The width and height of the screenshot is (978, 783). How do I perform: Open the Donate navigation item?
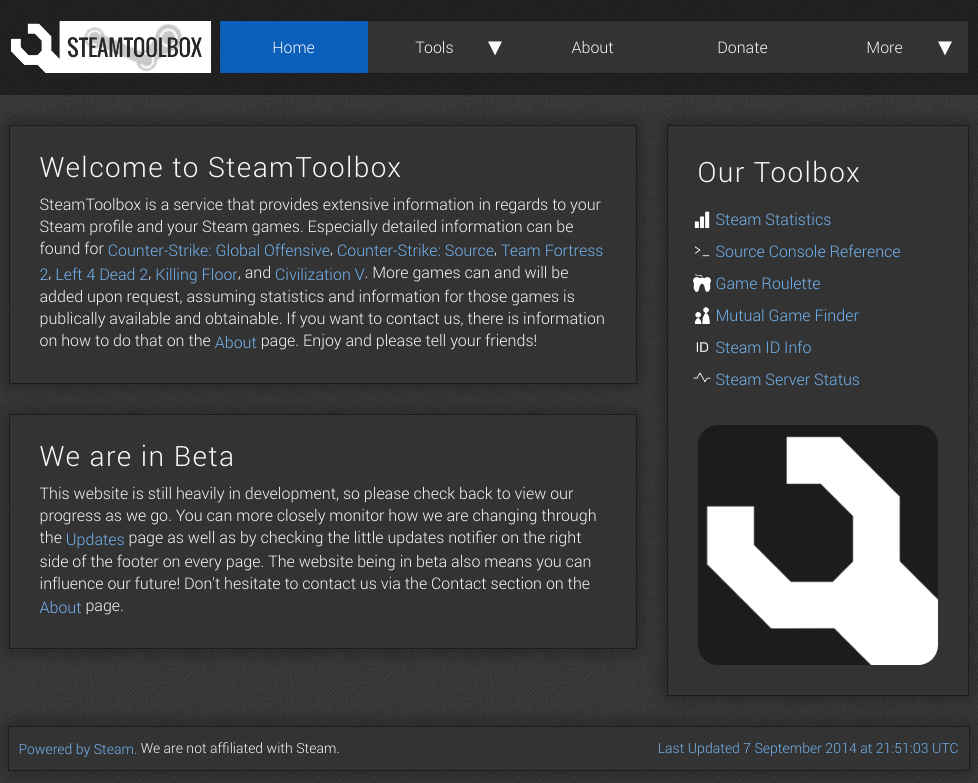pyautogui.click(x=742, y=47)
